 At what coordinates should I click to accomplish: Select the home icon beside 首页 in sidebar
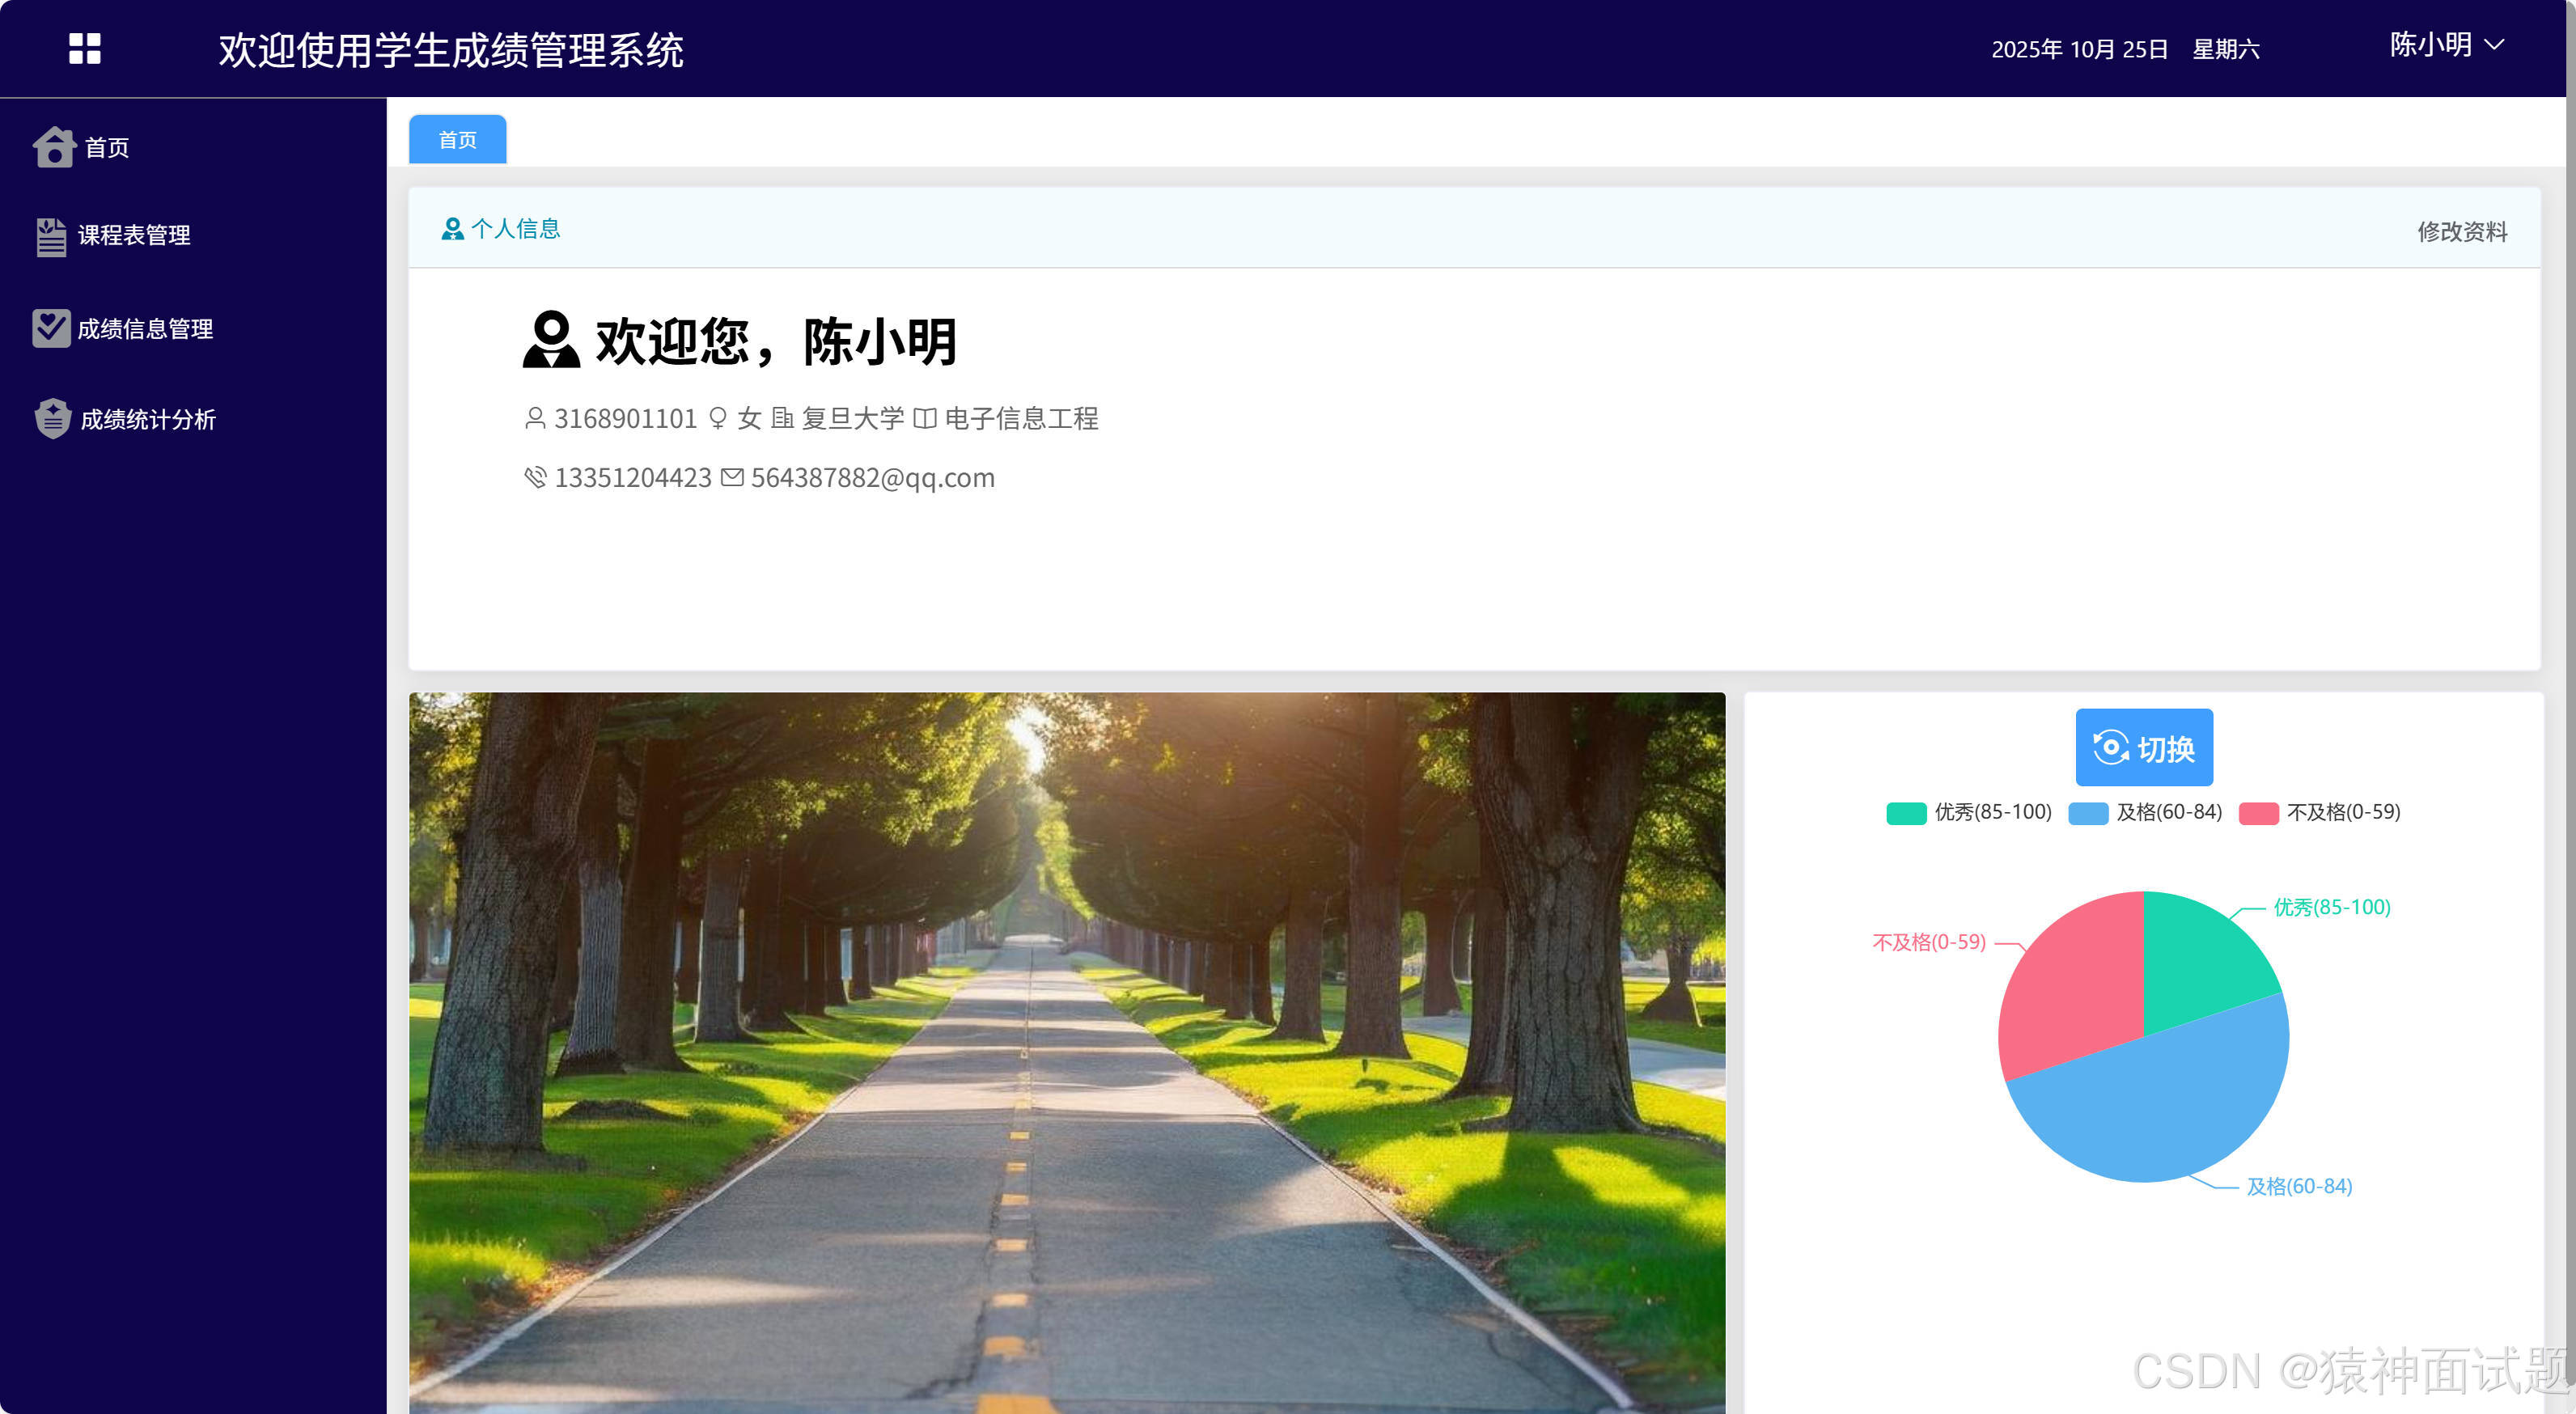click(53, 147)
